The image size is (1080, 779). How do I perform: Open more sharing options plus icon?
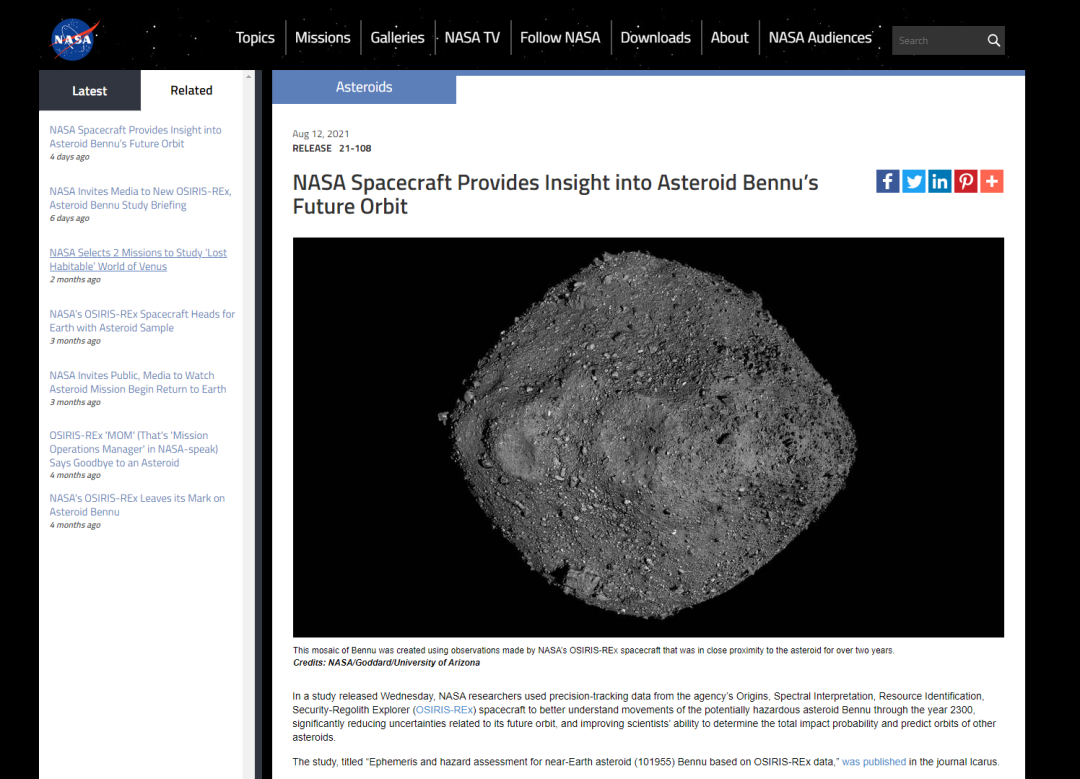point(991,181)
